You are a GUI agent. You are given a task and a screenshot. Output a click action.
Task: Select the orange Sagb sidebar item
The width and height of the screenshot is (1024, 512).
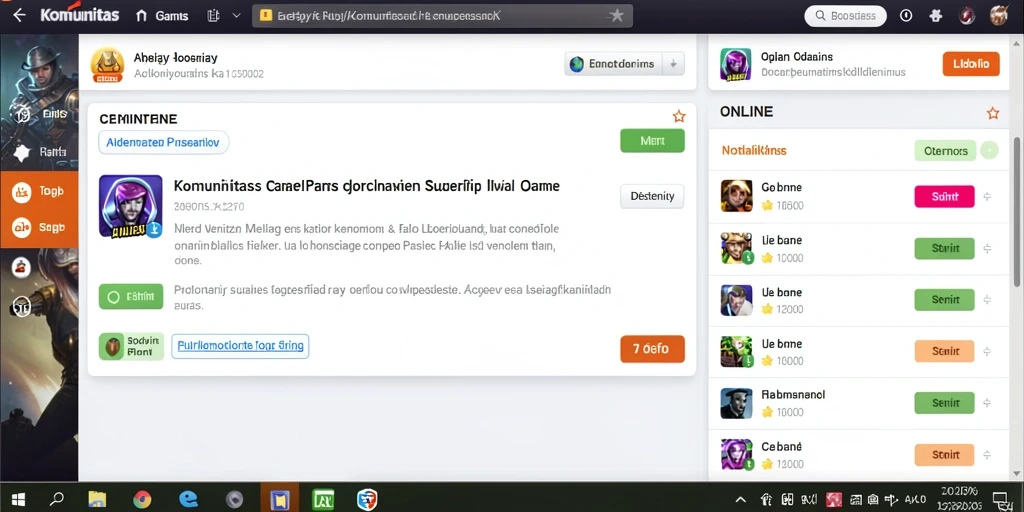[x=39, y=227]
